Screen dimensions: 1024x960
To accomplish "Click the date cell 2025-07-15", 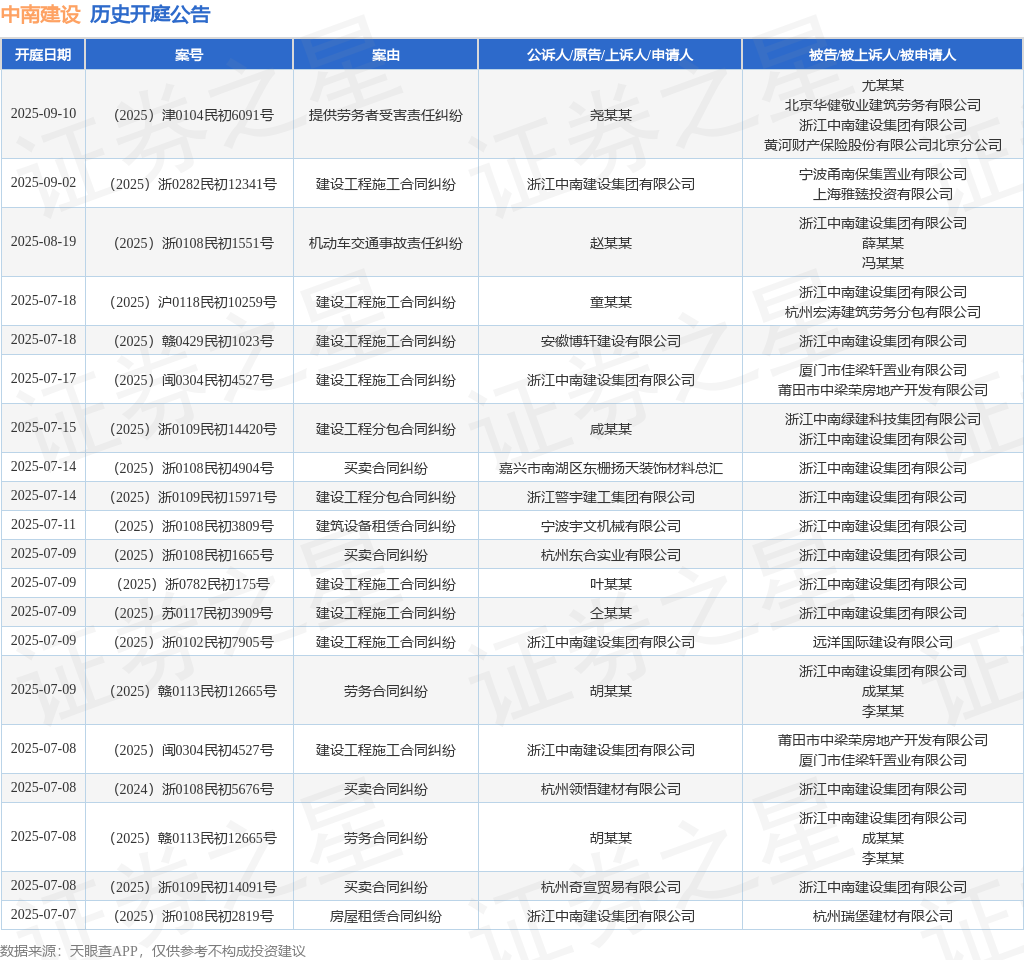I will 43,428.
